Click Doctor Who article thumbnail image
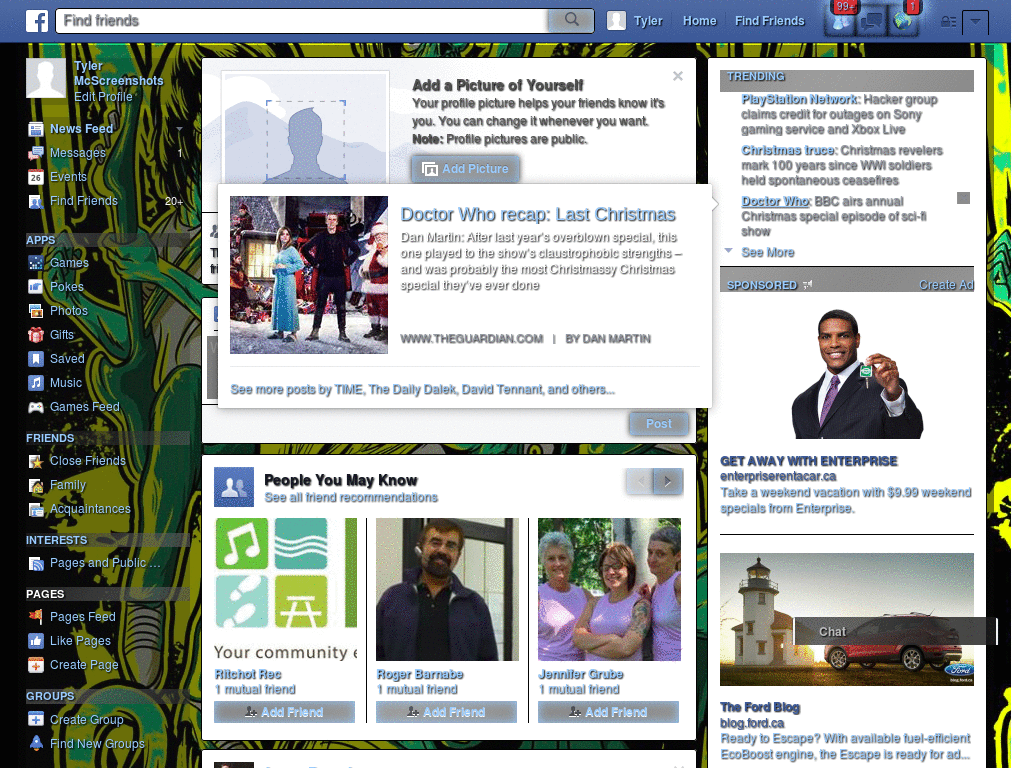Image resolution: width=1024 pixels, height=768 pixels. [309, 275]
